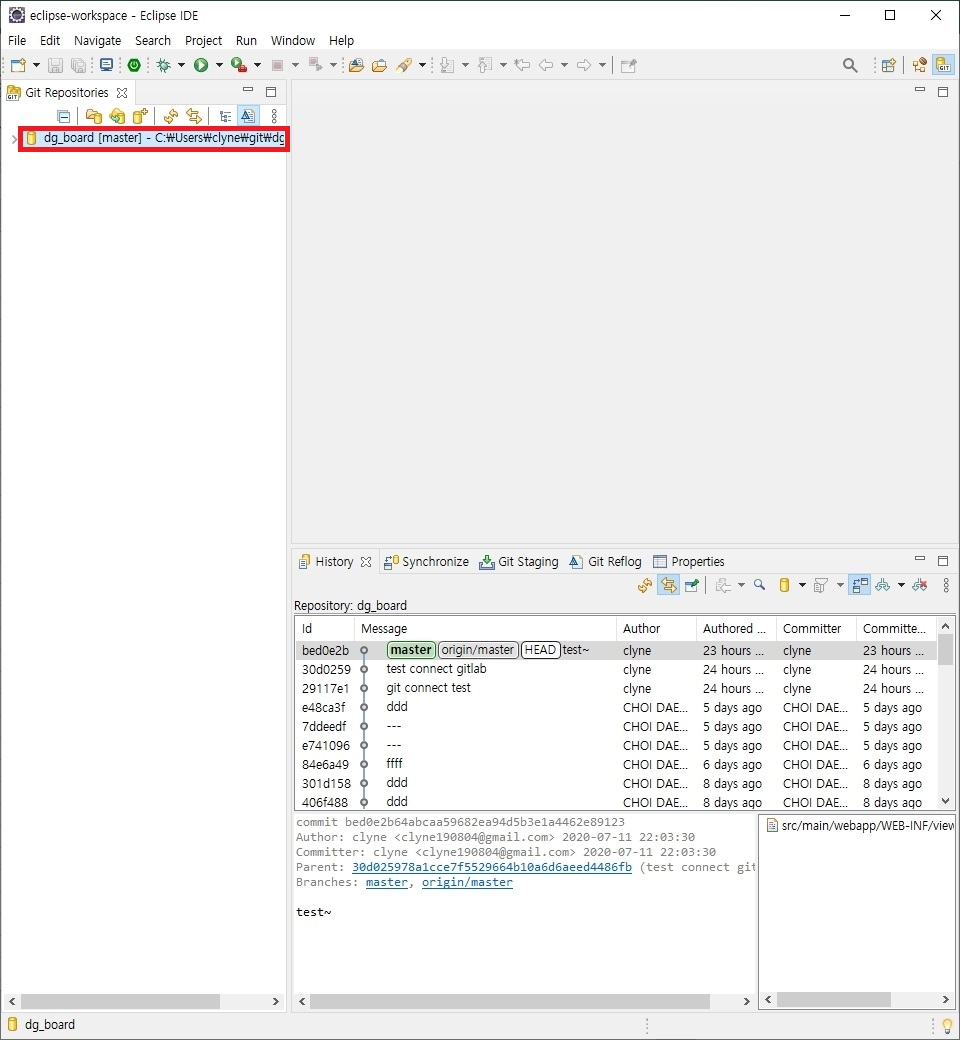960x1040 pixels.
Task: Click the Run External Tools icon
Action: click(239, 65)
